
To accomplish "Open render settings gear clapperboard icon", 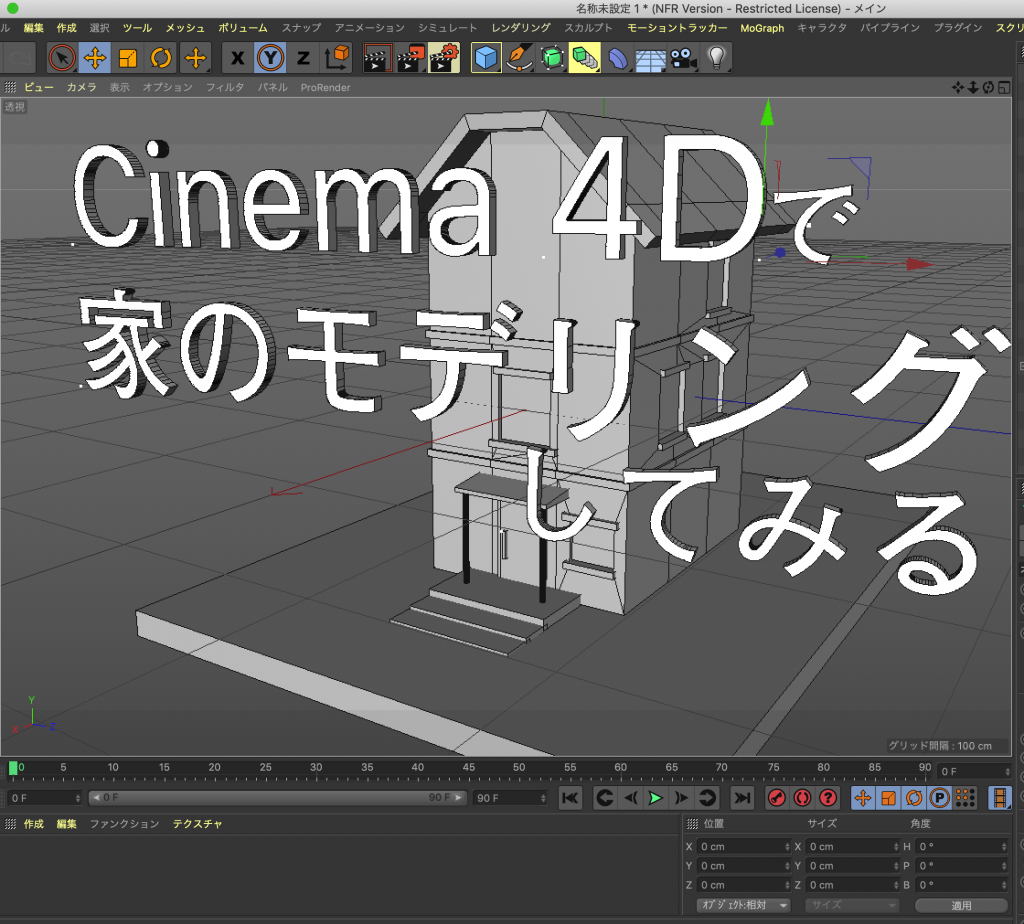I will click(x=444, y=58).
